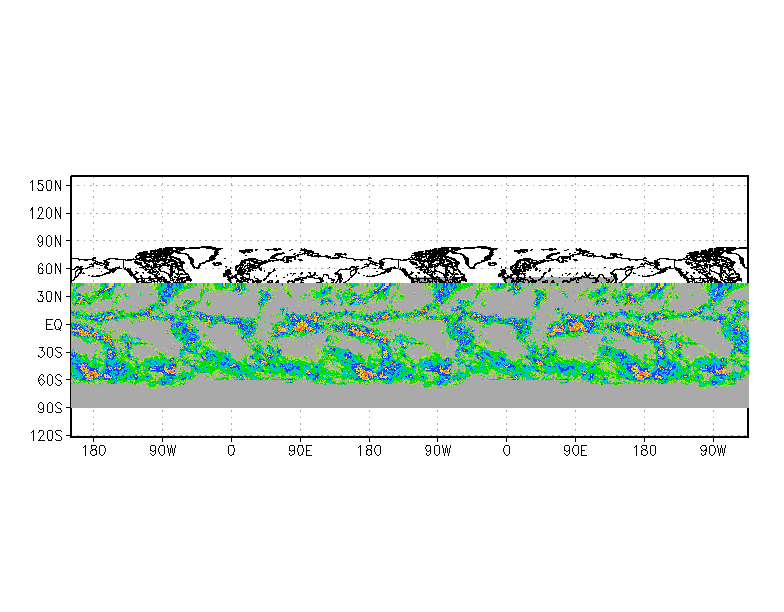Select the 120S latitude axis label

coord(46,436)
